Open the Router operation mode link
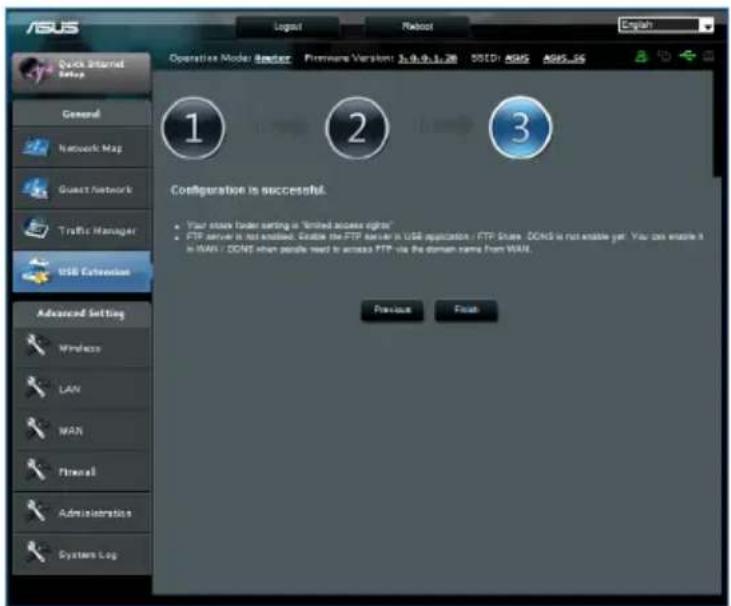The image size is (731, 606). click(272, 58)
